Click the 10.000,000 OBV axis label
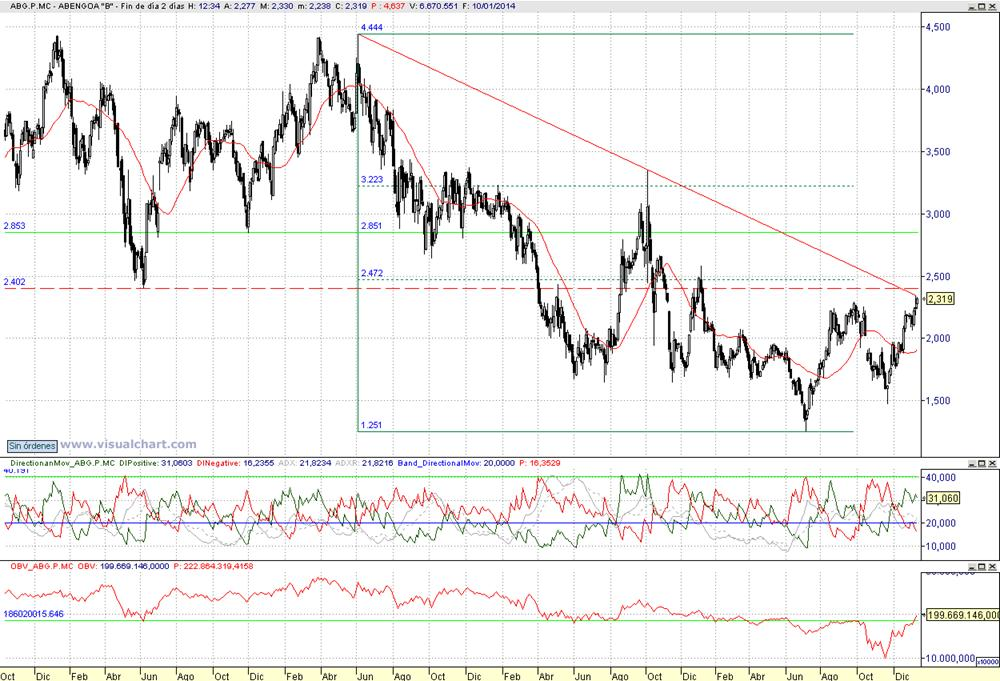1000x681 pixels. pyautogui.click(x=950, y=658)
